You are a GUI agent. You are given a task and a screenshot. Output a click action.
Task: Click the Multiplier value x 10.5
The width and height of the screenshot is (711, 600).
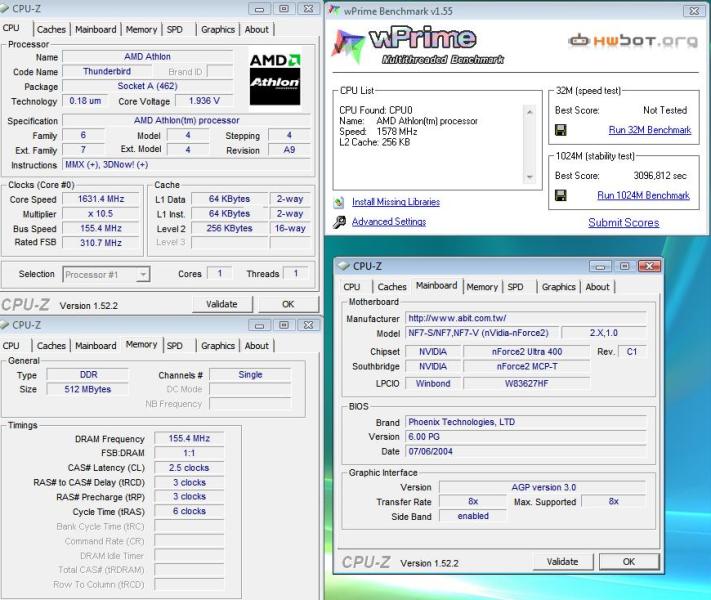[x=101, y=214]
